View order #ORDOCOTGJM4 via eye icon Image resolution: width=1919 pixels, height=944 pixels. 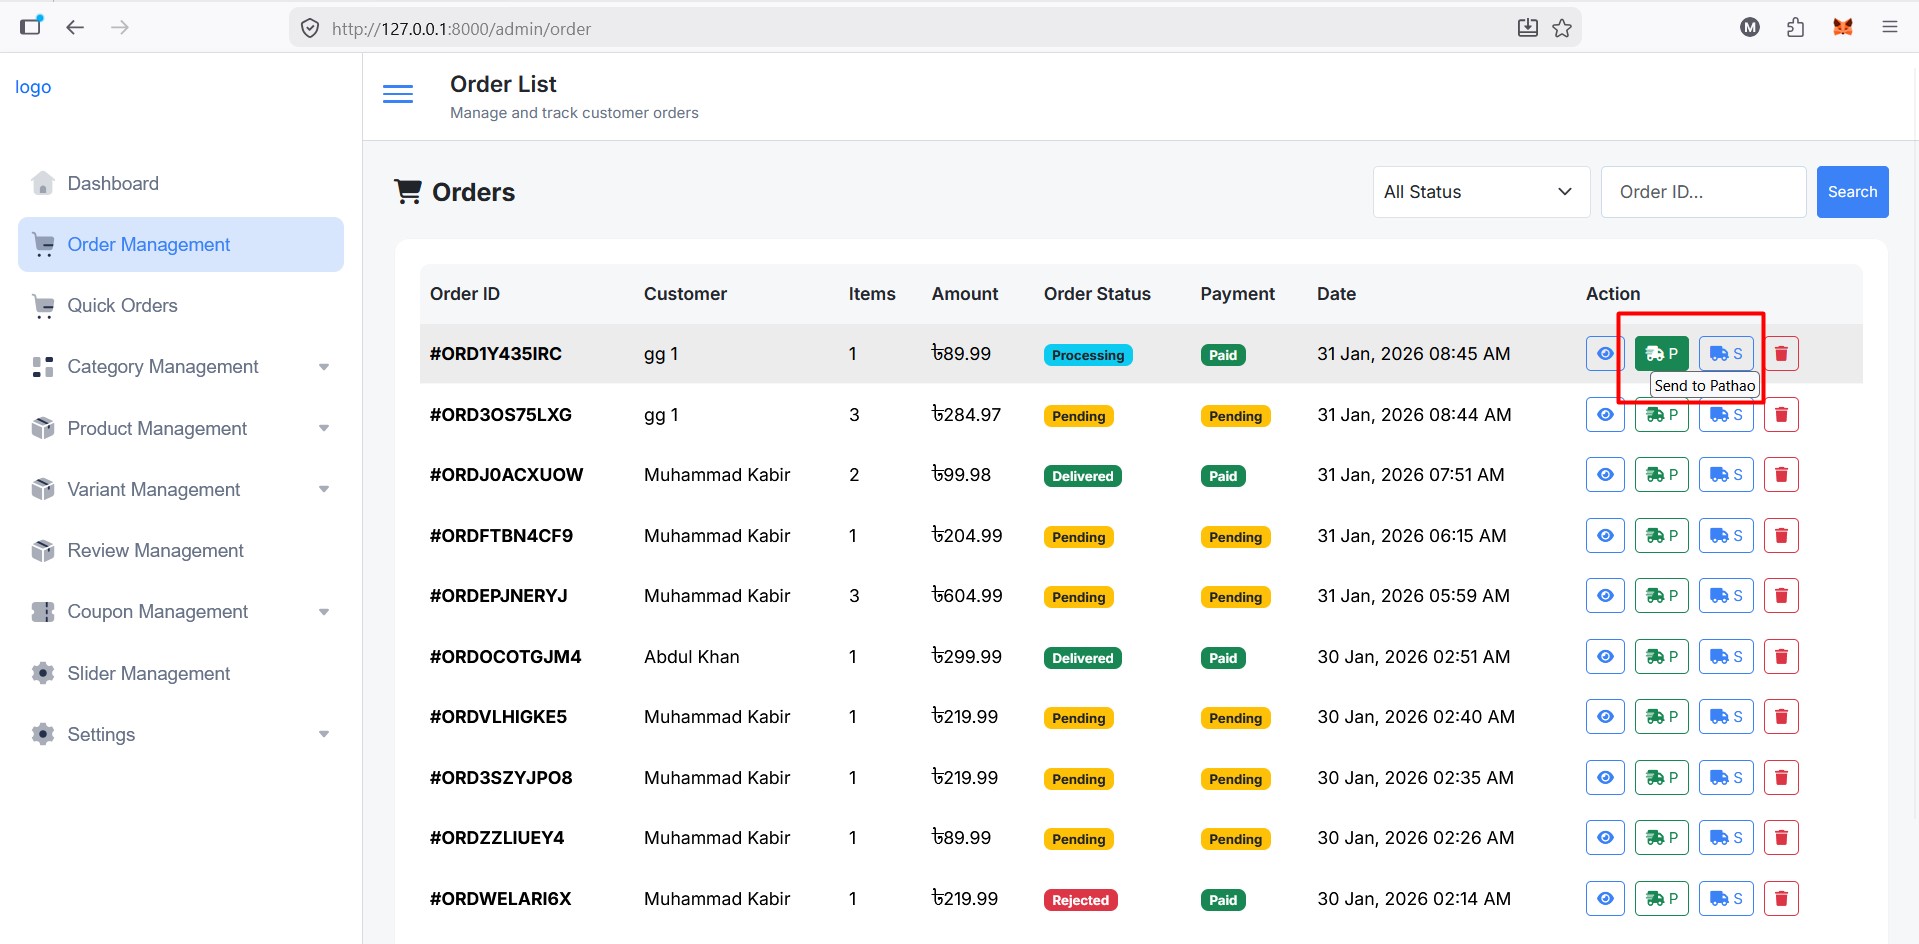pyautogui.click(x=1605, y=657)
